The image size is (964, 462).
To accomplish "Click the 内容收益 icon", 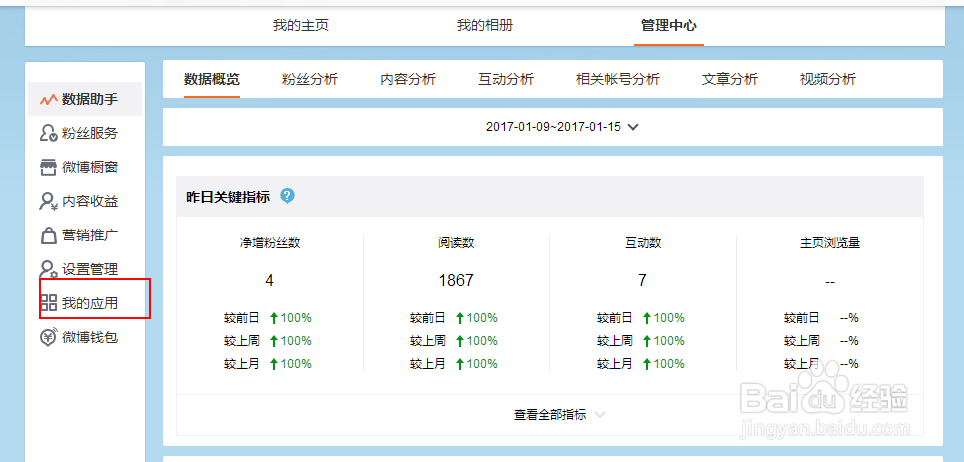I will (48, 201).
